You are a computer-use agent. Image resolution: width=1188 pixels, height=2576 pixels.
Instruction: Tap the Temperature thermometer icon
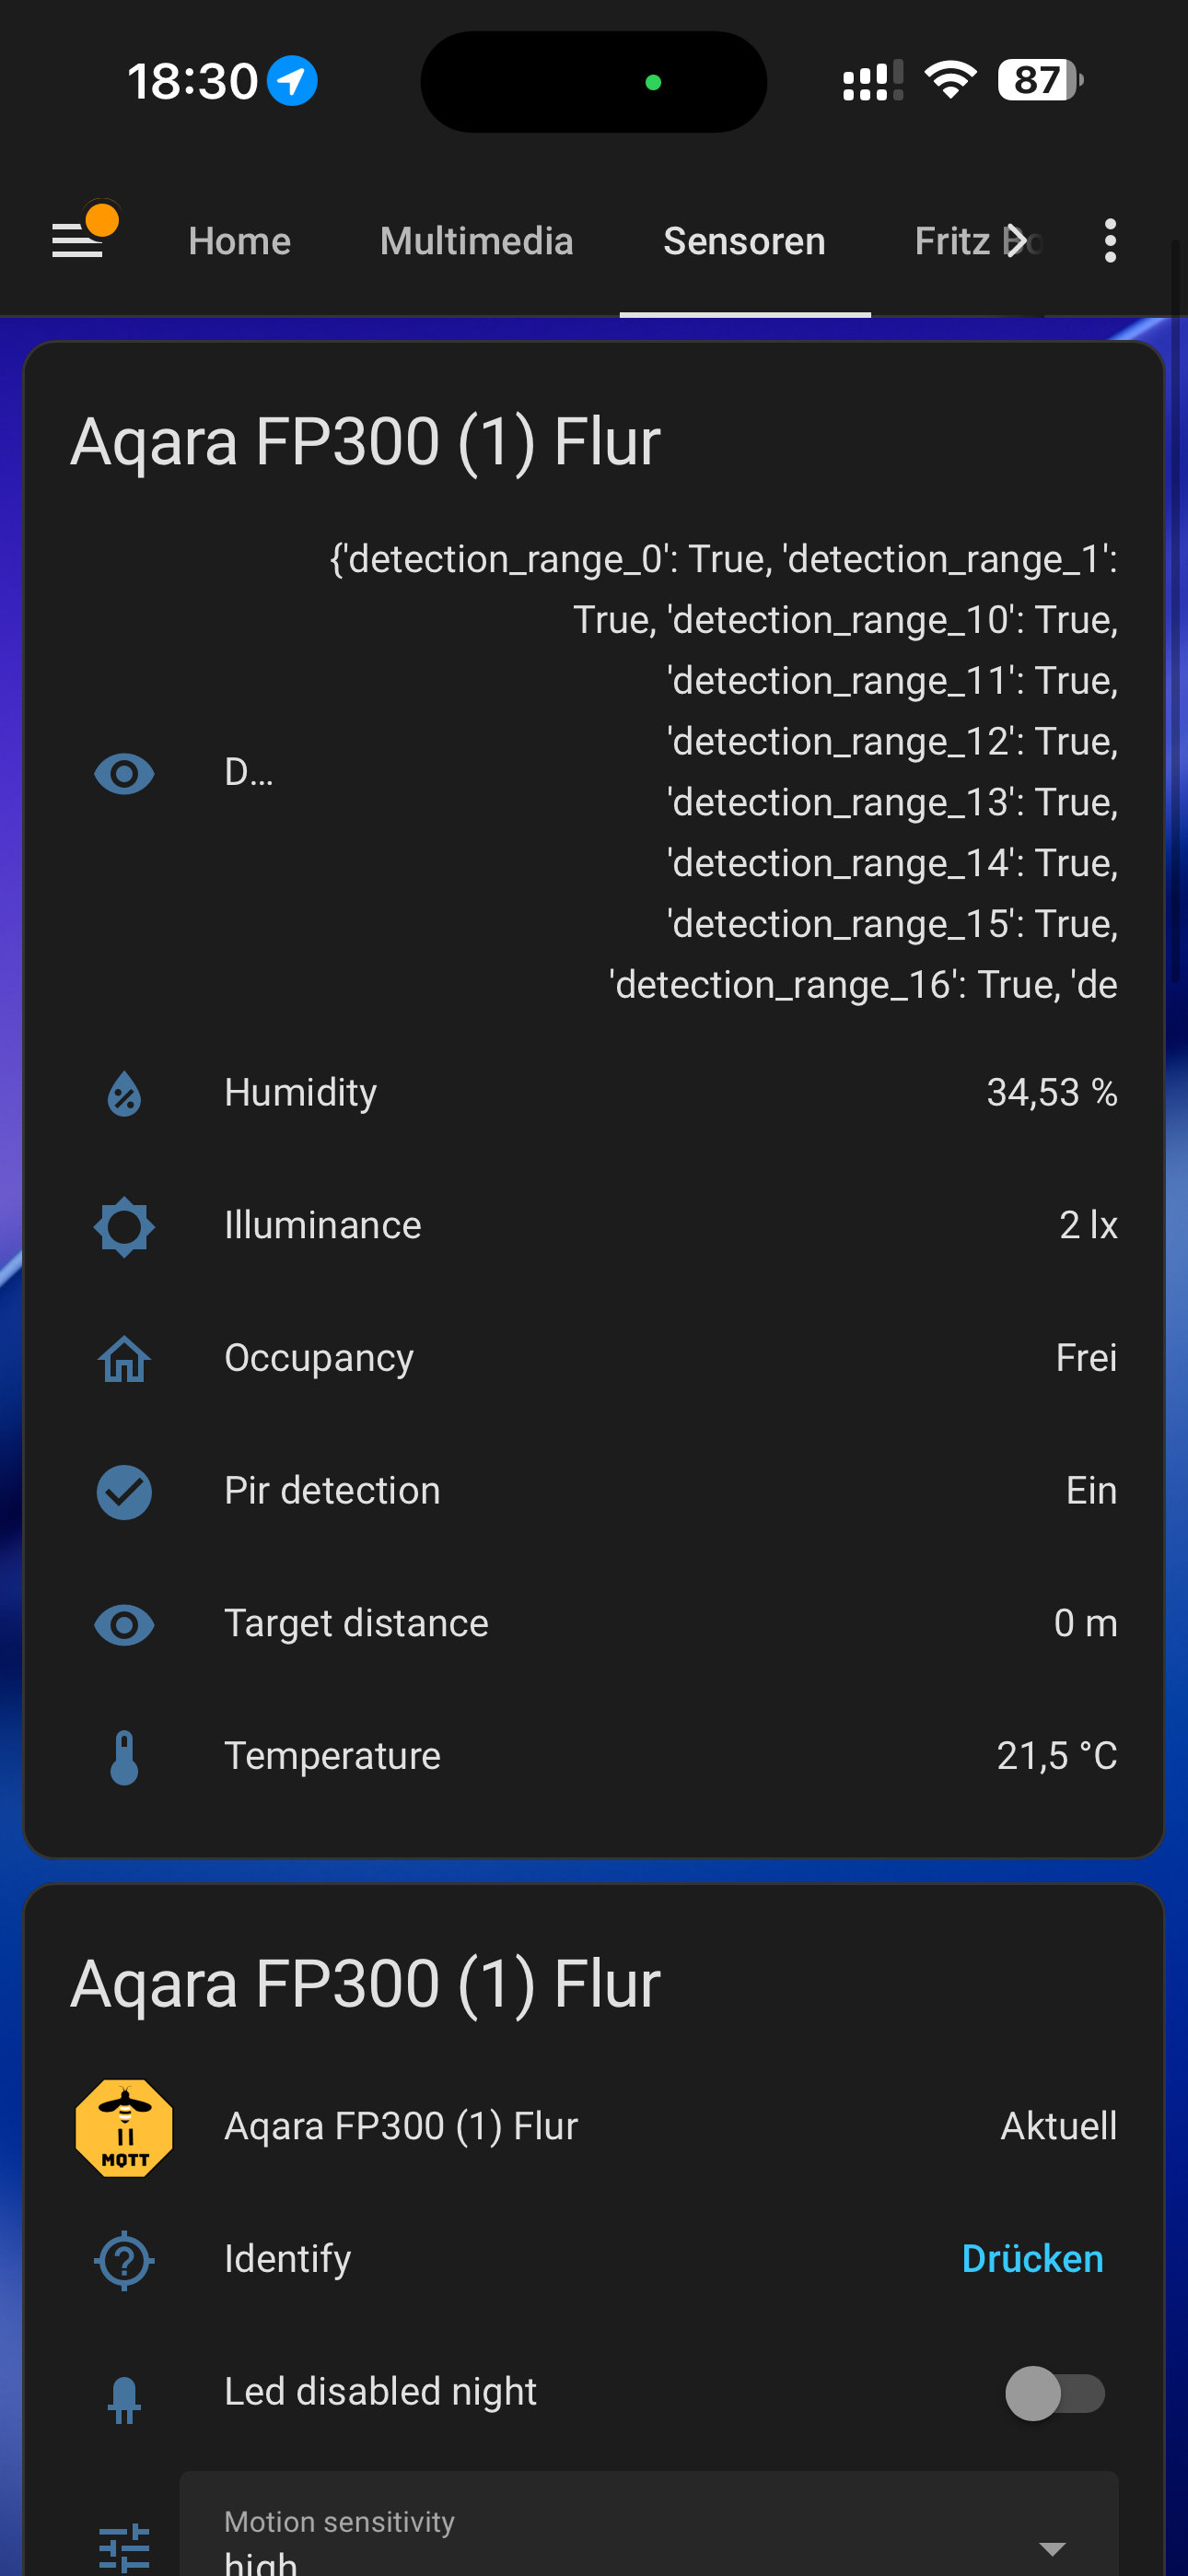click(124, 1757)
